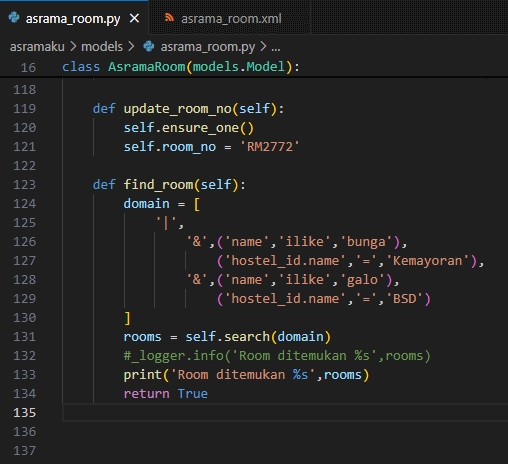
Task: Close the asrama_room.py tab
Action: [x=134, y=18]
